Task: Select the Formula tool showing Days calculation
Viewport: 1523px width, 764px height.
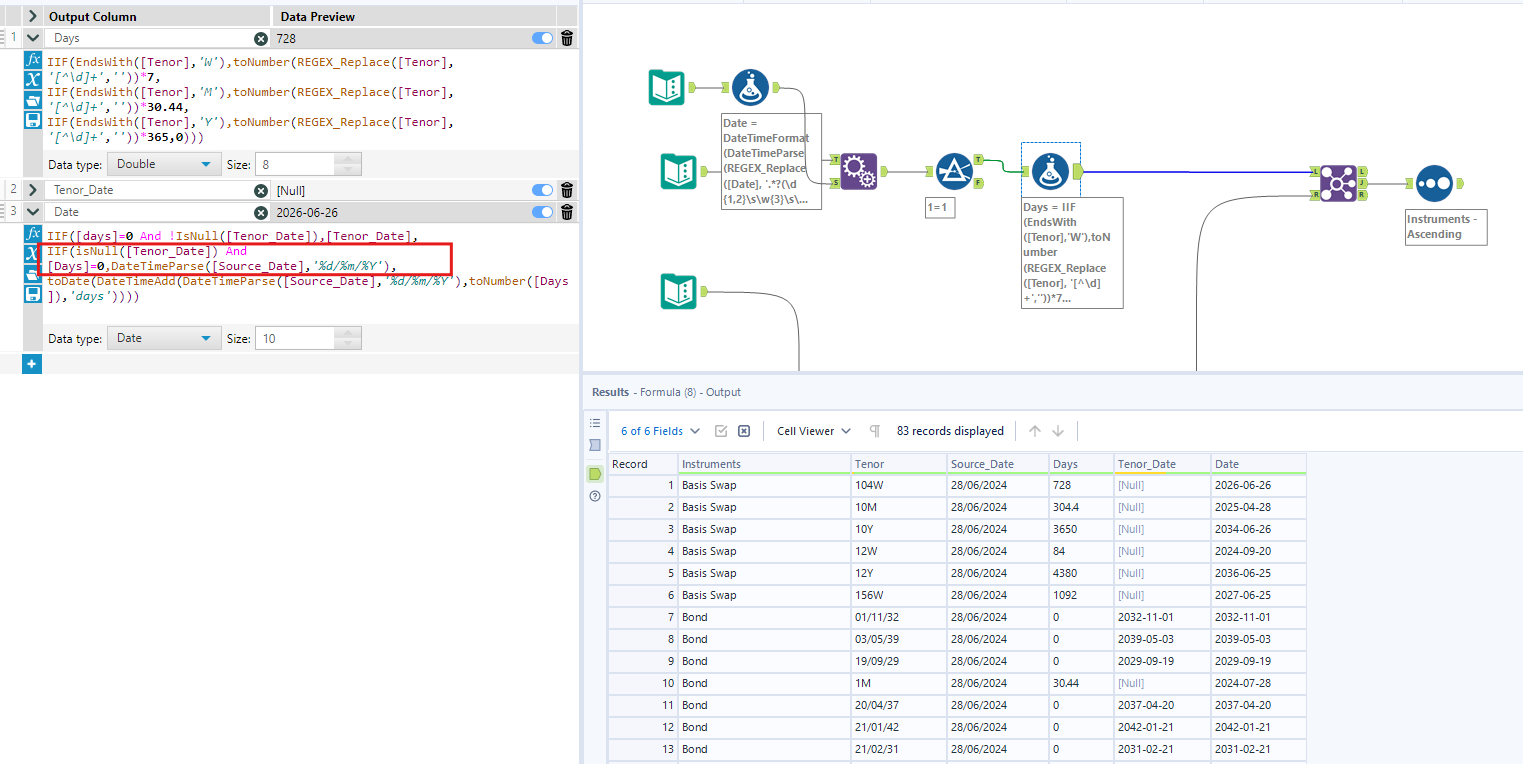Action: (x=1051, y=171)
